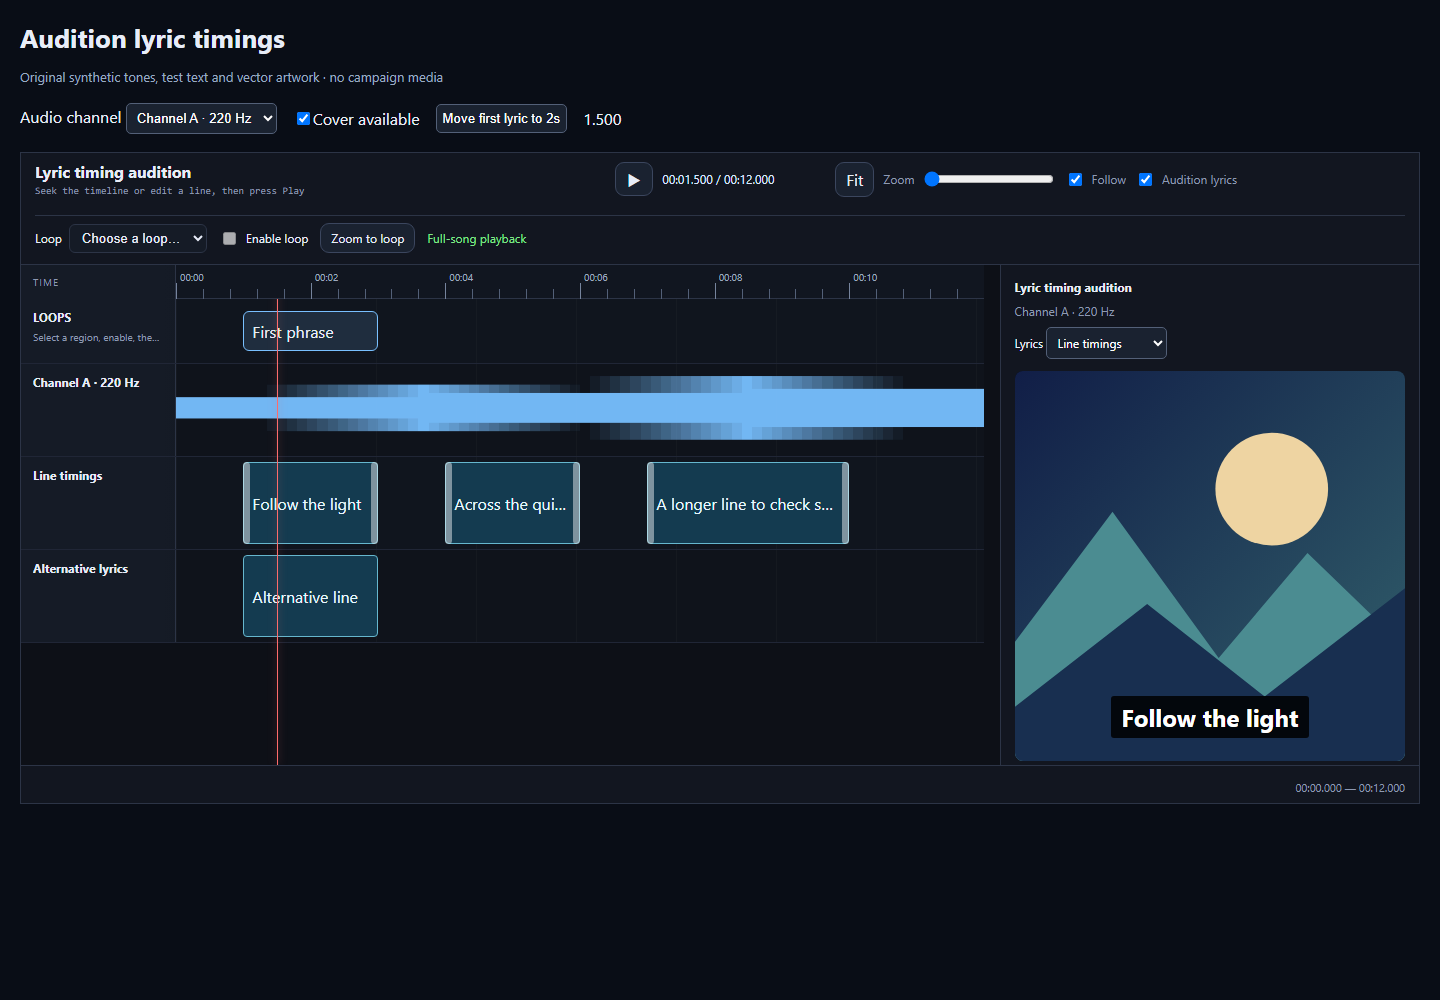Select the Follow the light lyric block
The height and width of the screenshot is (1000, 1440).
click(x=310, y=503)
